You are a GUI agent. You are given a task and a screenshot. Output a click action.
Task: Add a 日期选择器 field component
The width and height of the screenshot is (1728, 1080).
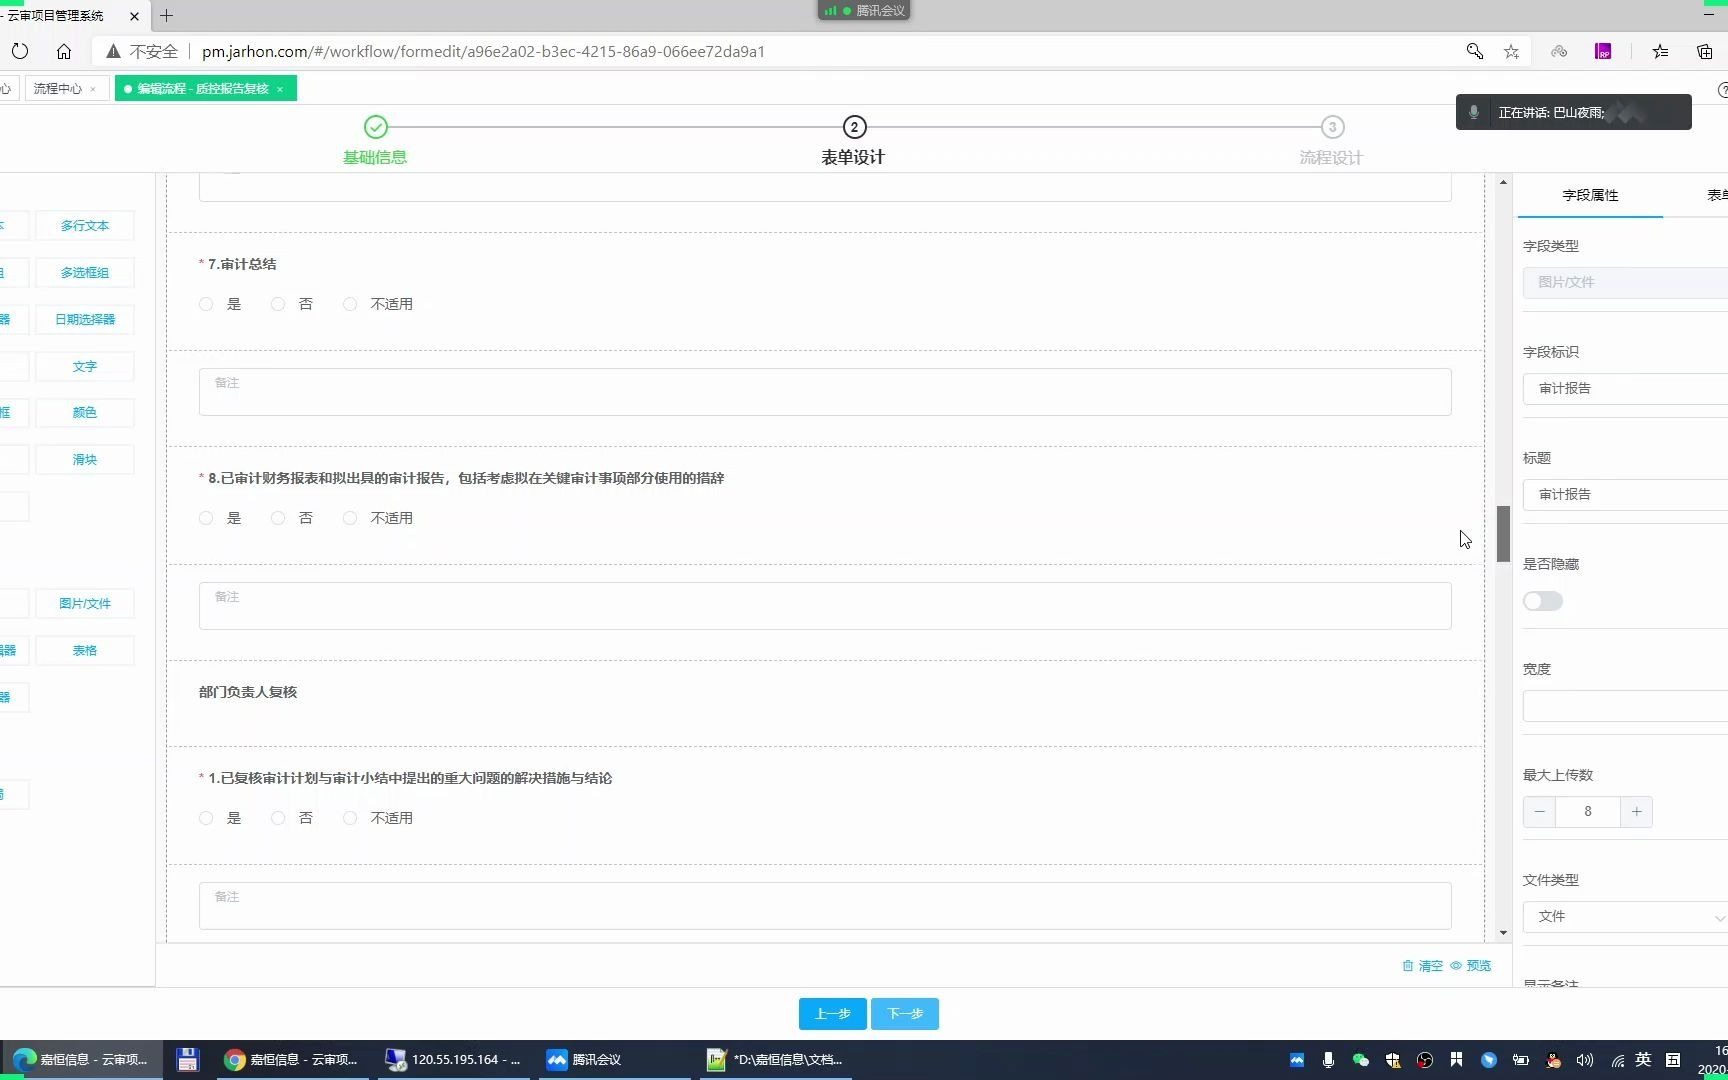coord(85,320)
